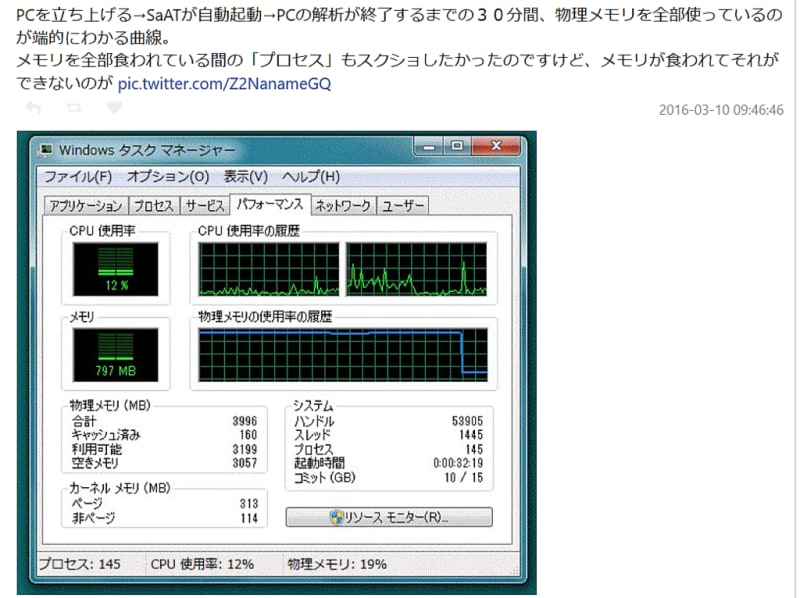Click the 非ページ value 114
This screenshot has width=800, height=598.
tap(249, 518)
